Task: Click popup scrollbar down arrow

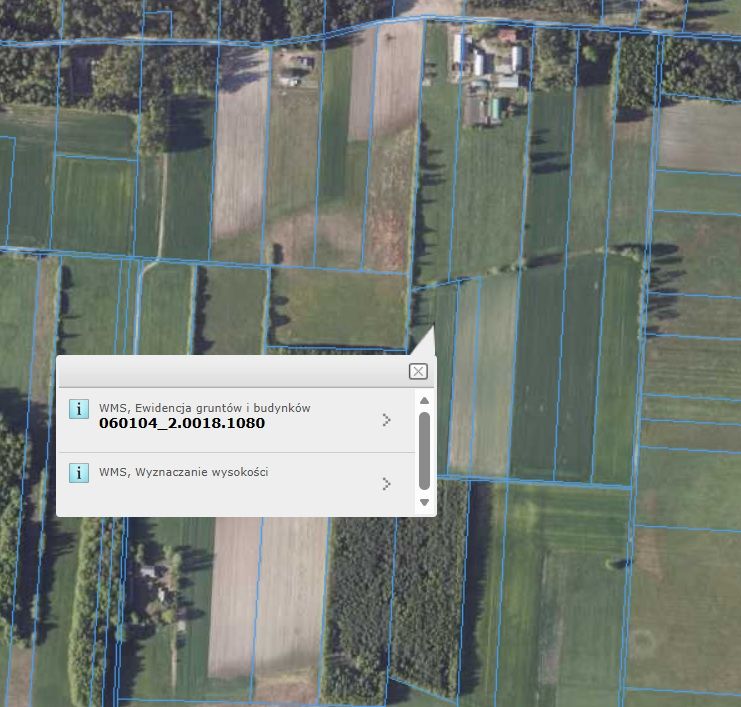Action: tap(424, 502)
